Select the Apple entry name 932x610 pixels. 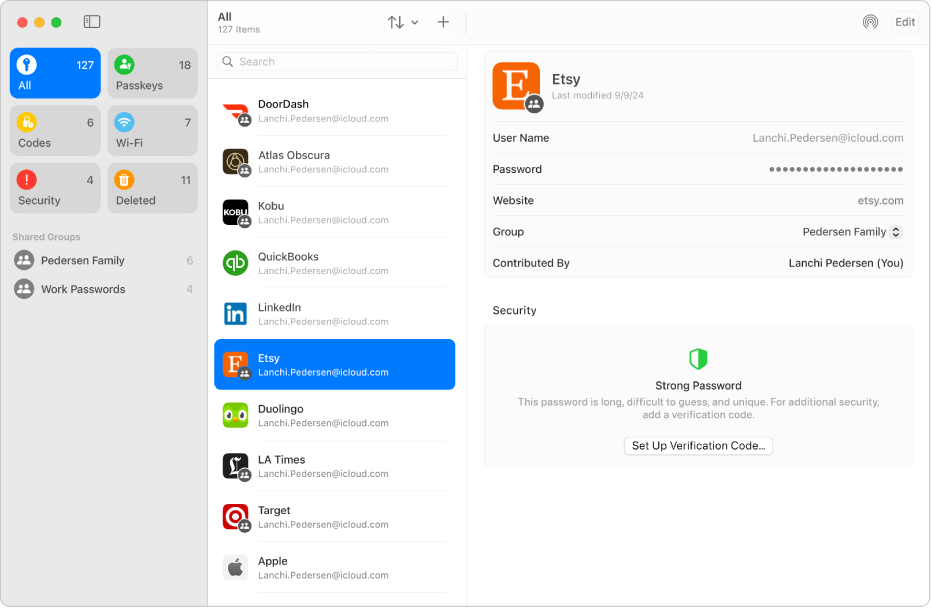click(272, 561)
